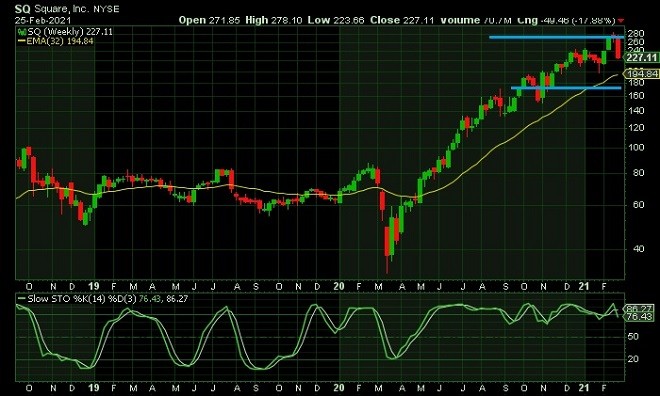Select the 'SQ (Weekly) 227.11' legend text
This screenshot has width=660, height=396.
pos(69,32)
